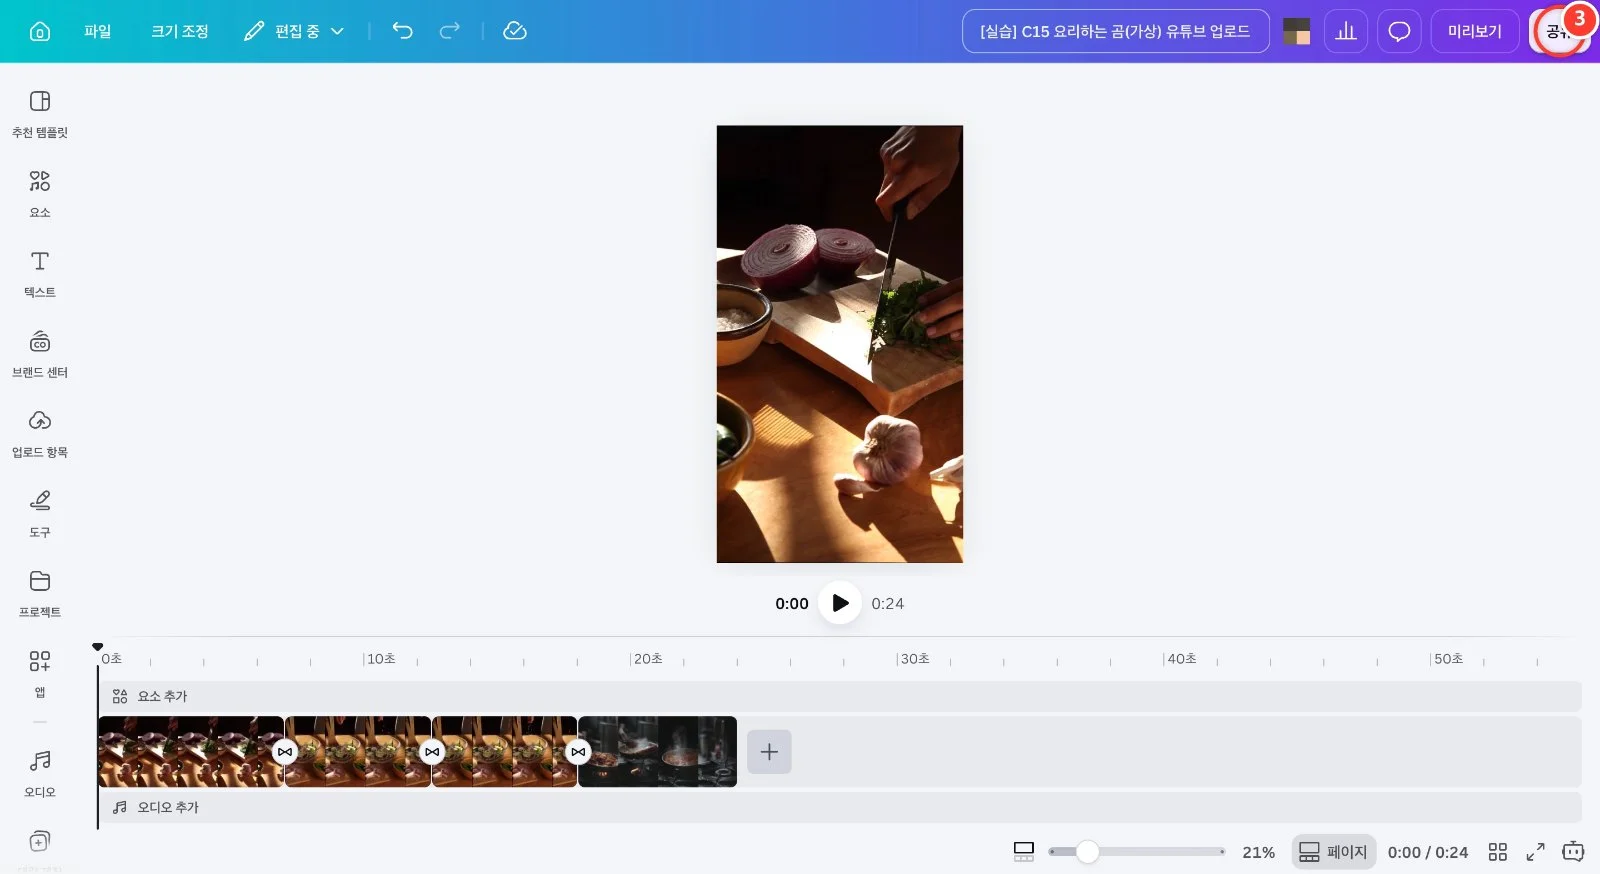Image resolution: width=1600 pixels, height=874 pixels.
Task: Click the zoom slider handle
Action: click(1087, 852)
